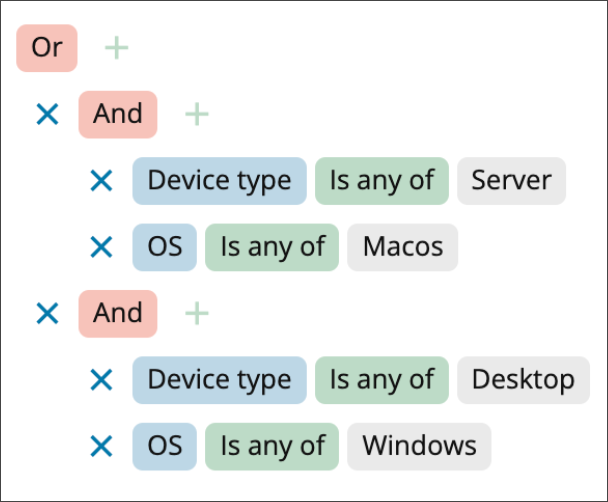Toggle the root Or operator
The height and width of the screenshot is (502, 608).
tap(47, 48)
